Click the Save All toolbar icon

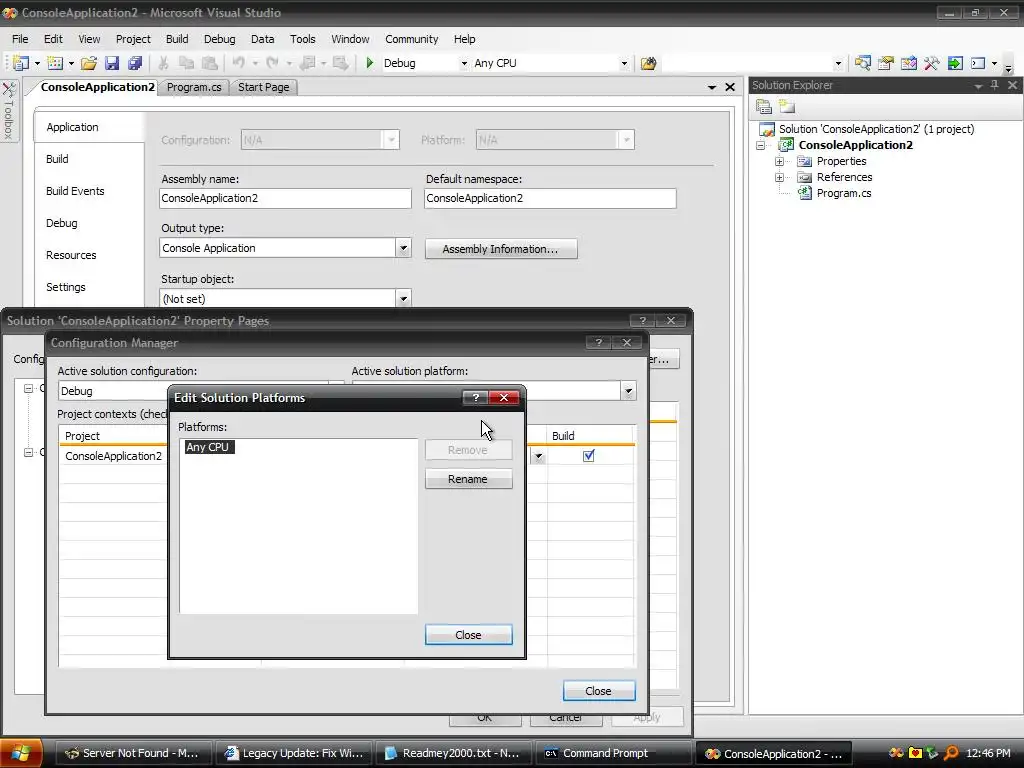[x=135, y=63]
